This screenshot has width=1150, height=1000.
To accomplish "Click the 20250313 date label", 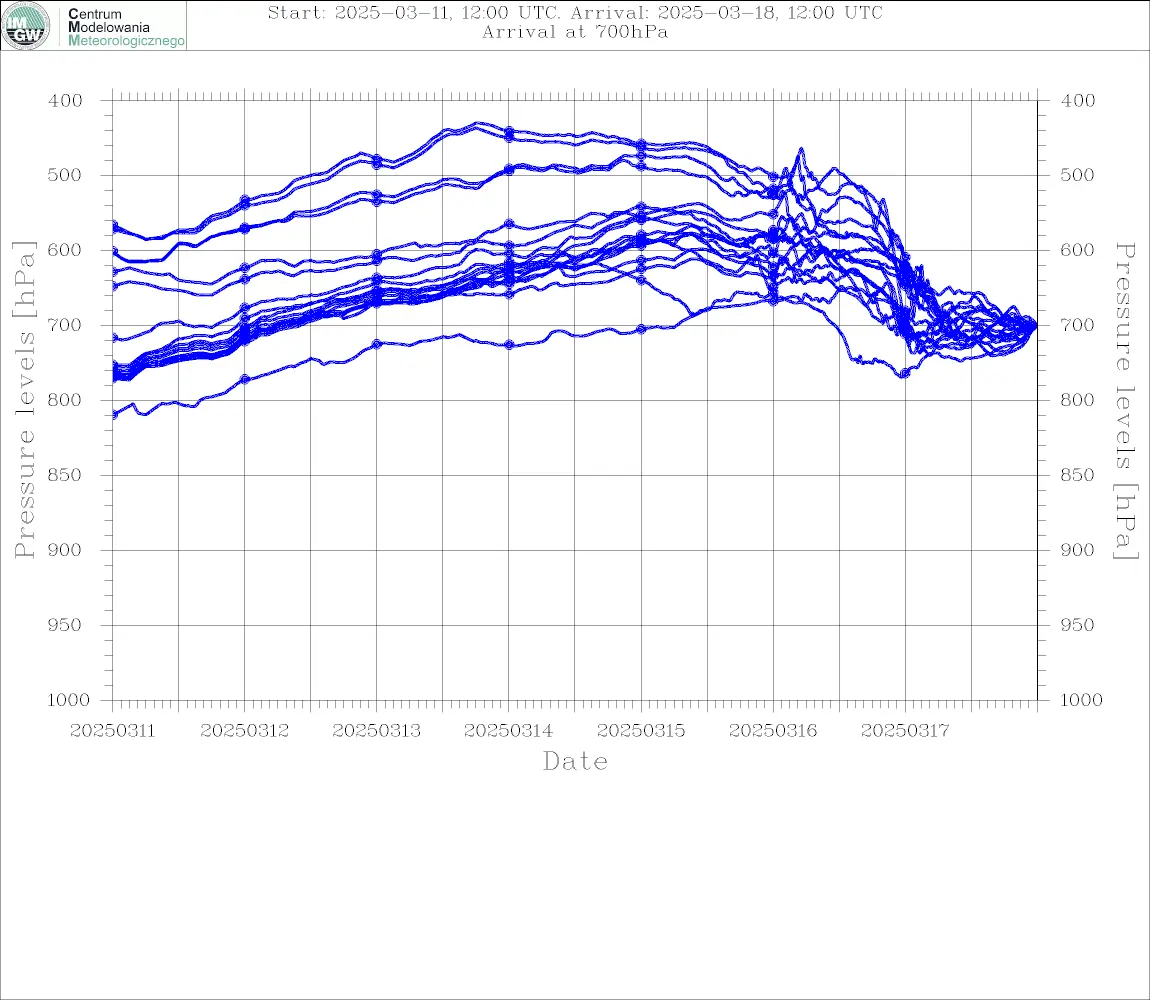I will [376, 731].
